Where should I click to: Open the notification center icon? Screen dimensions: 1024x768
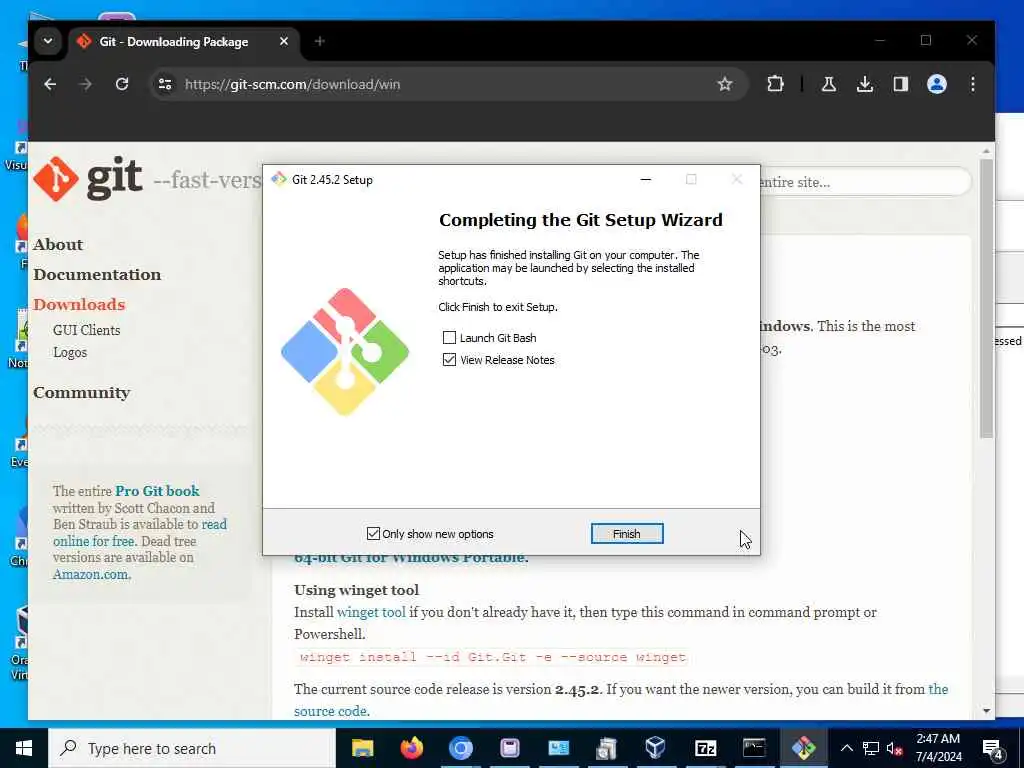pos(993,749)
